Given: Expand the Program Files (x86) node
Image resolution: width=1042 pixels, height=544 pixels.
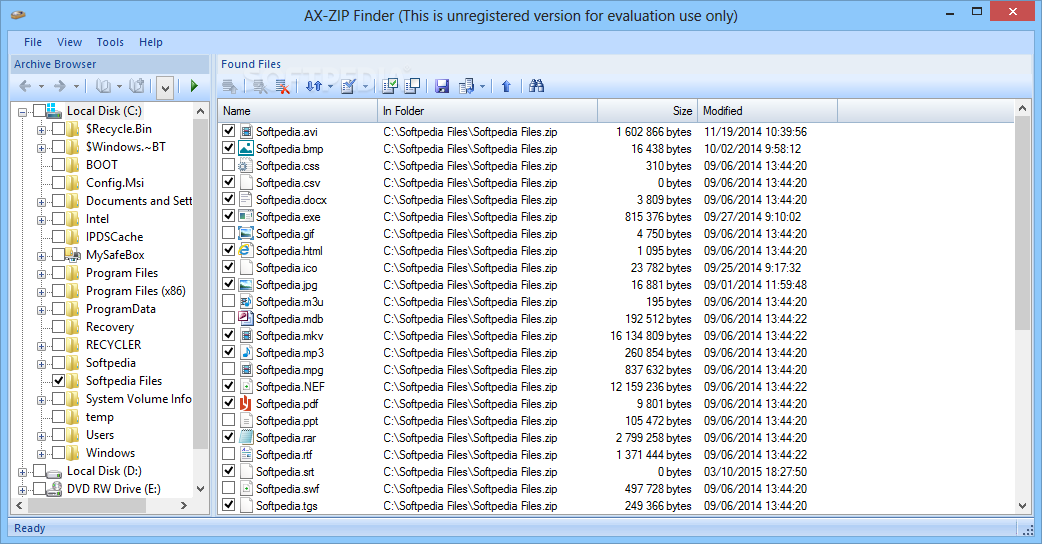Looking at the screenshot, I should click(41, 292).
